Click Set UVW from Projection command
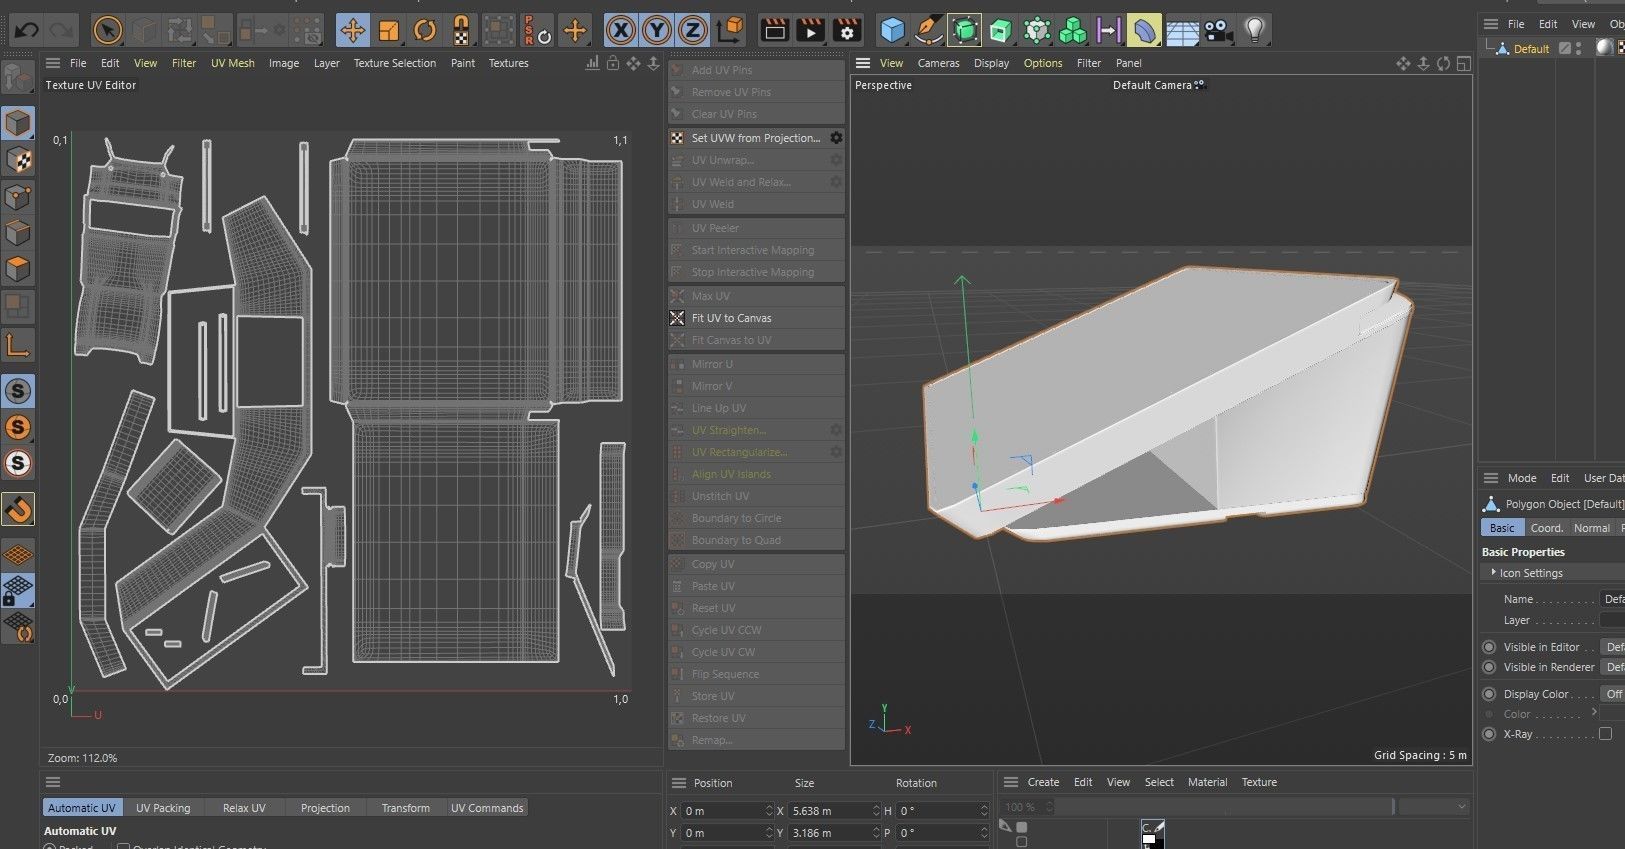Screen dimensions: 1625x849 (756, 138)
